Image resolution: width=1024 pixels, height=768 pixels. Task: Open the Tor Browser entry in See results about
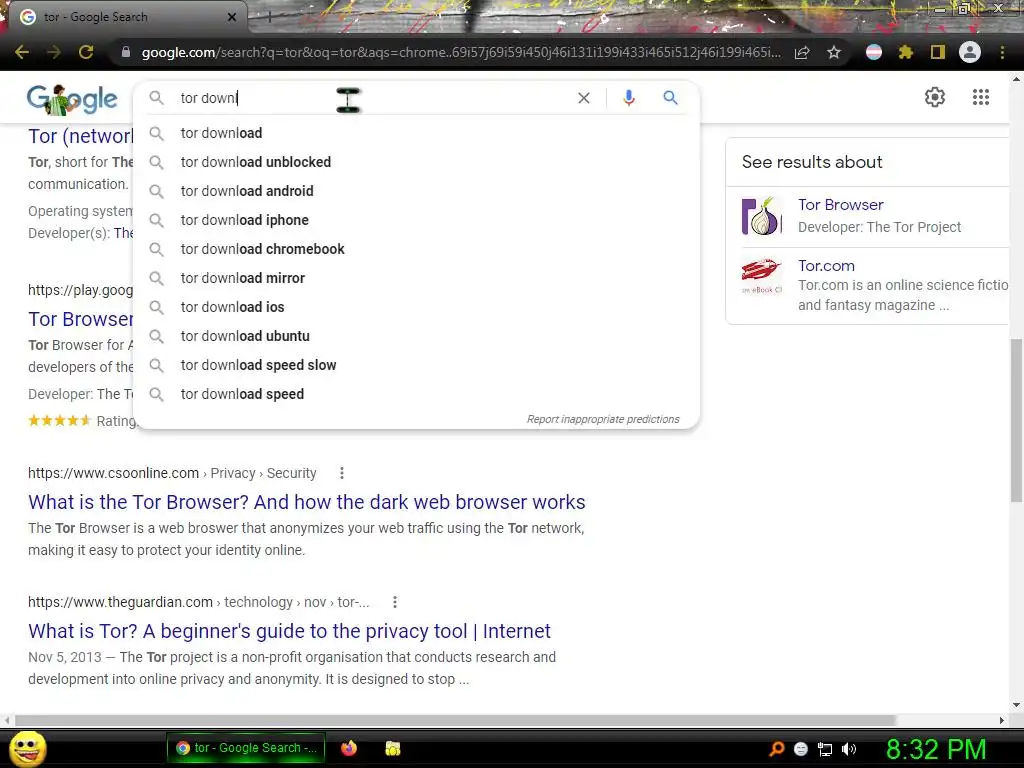(x=840, y=205)
